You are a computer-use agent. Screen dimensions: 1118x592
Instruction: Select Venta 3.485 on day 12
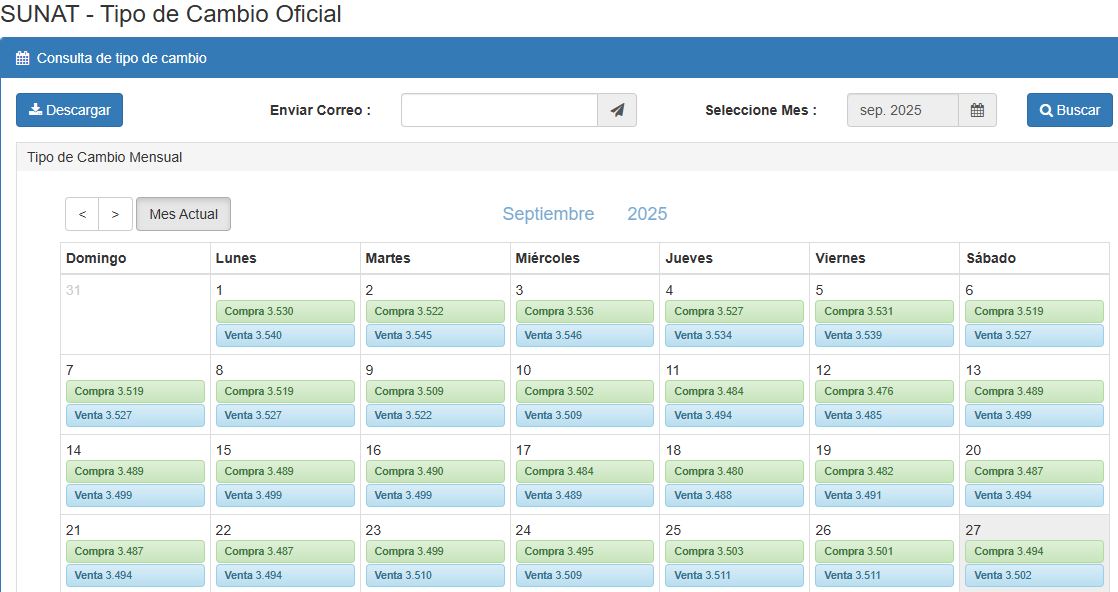click(884, 415)
